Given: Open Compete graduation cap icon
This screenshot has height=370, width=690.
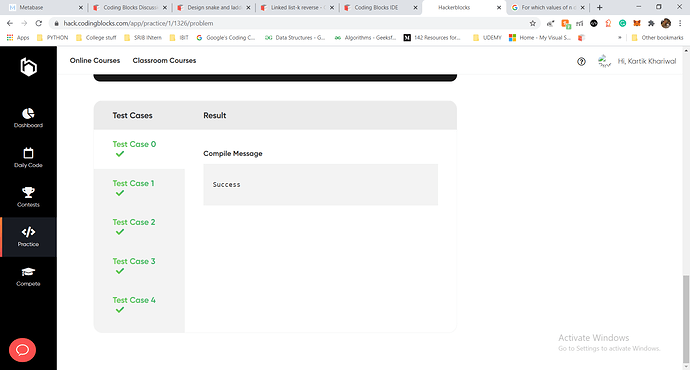Looking at the screenshot, I should pos(28,272).
